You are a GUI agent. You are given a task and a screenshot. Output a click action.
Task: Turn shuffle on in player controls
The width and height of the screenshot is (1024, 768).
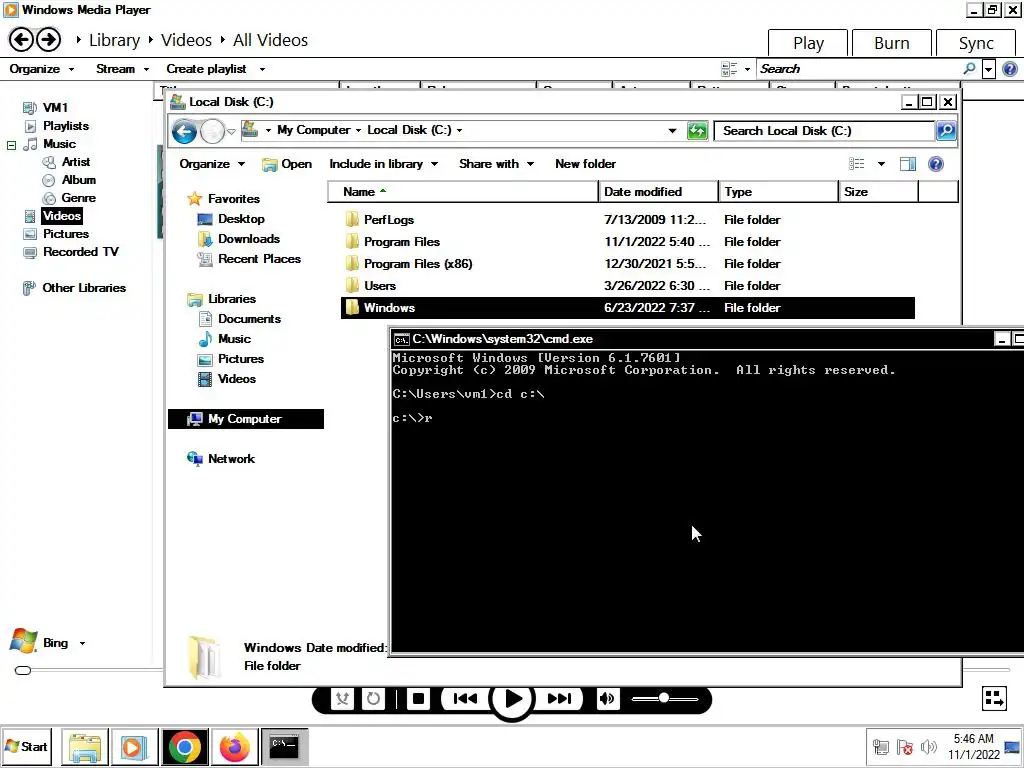[342, 699]
